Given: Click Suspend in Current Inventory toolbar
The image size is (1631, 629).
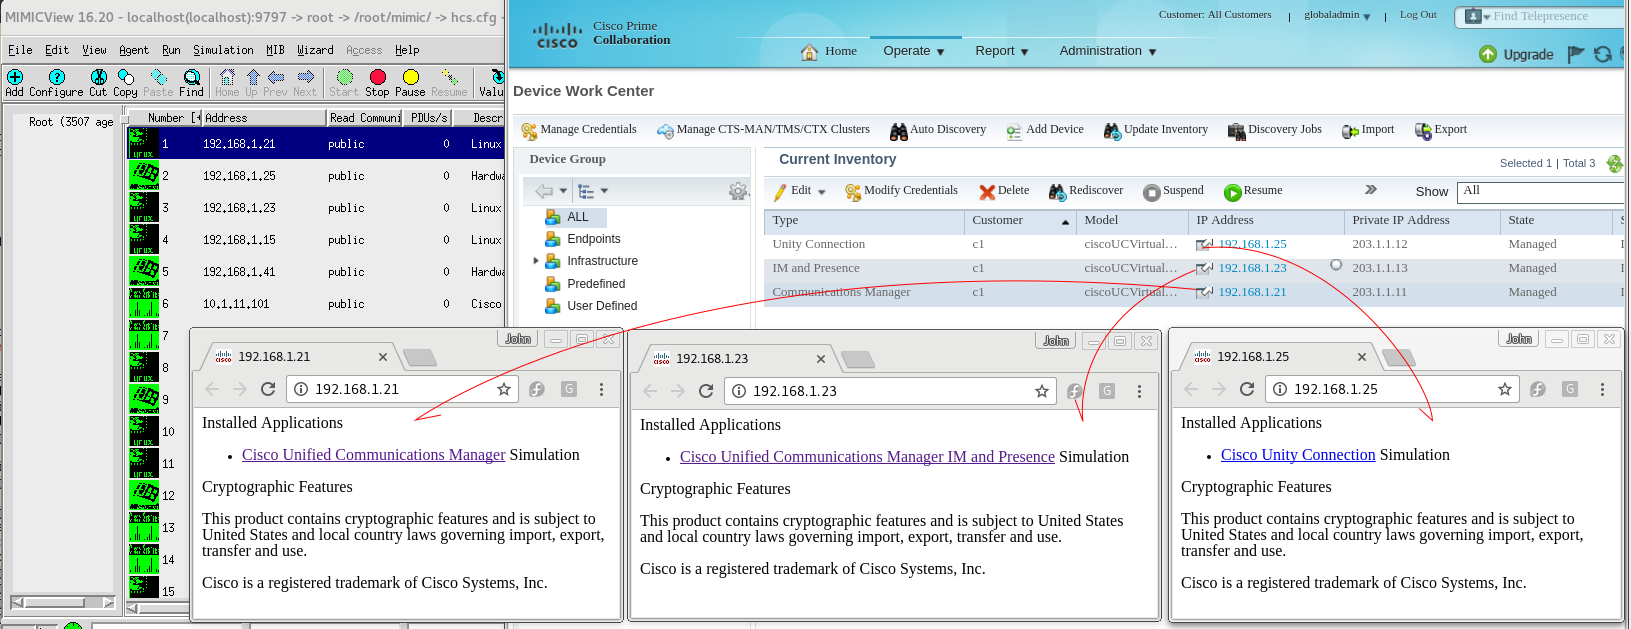Looking at the screenshot, I should (1174, 191).
